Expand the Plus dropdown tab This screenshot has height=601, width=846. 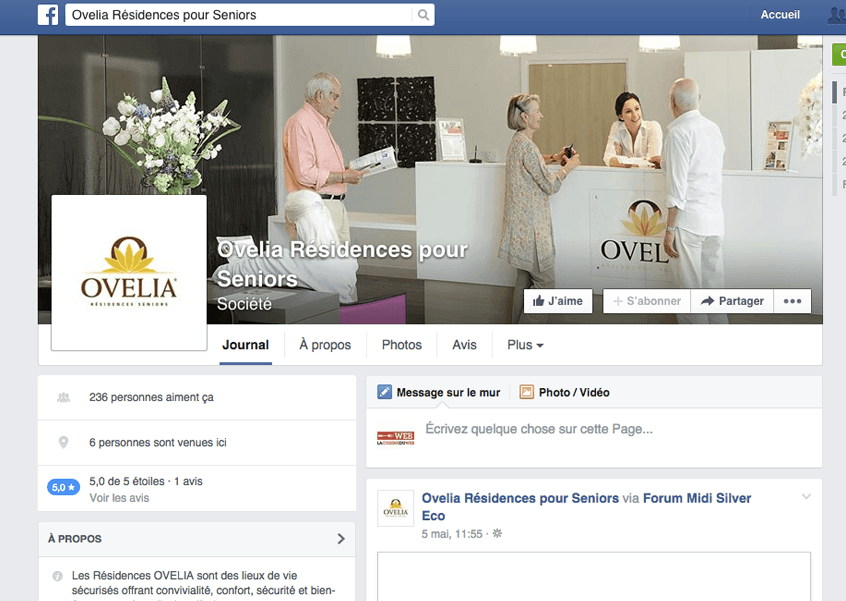(x=525, y=345)
